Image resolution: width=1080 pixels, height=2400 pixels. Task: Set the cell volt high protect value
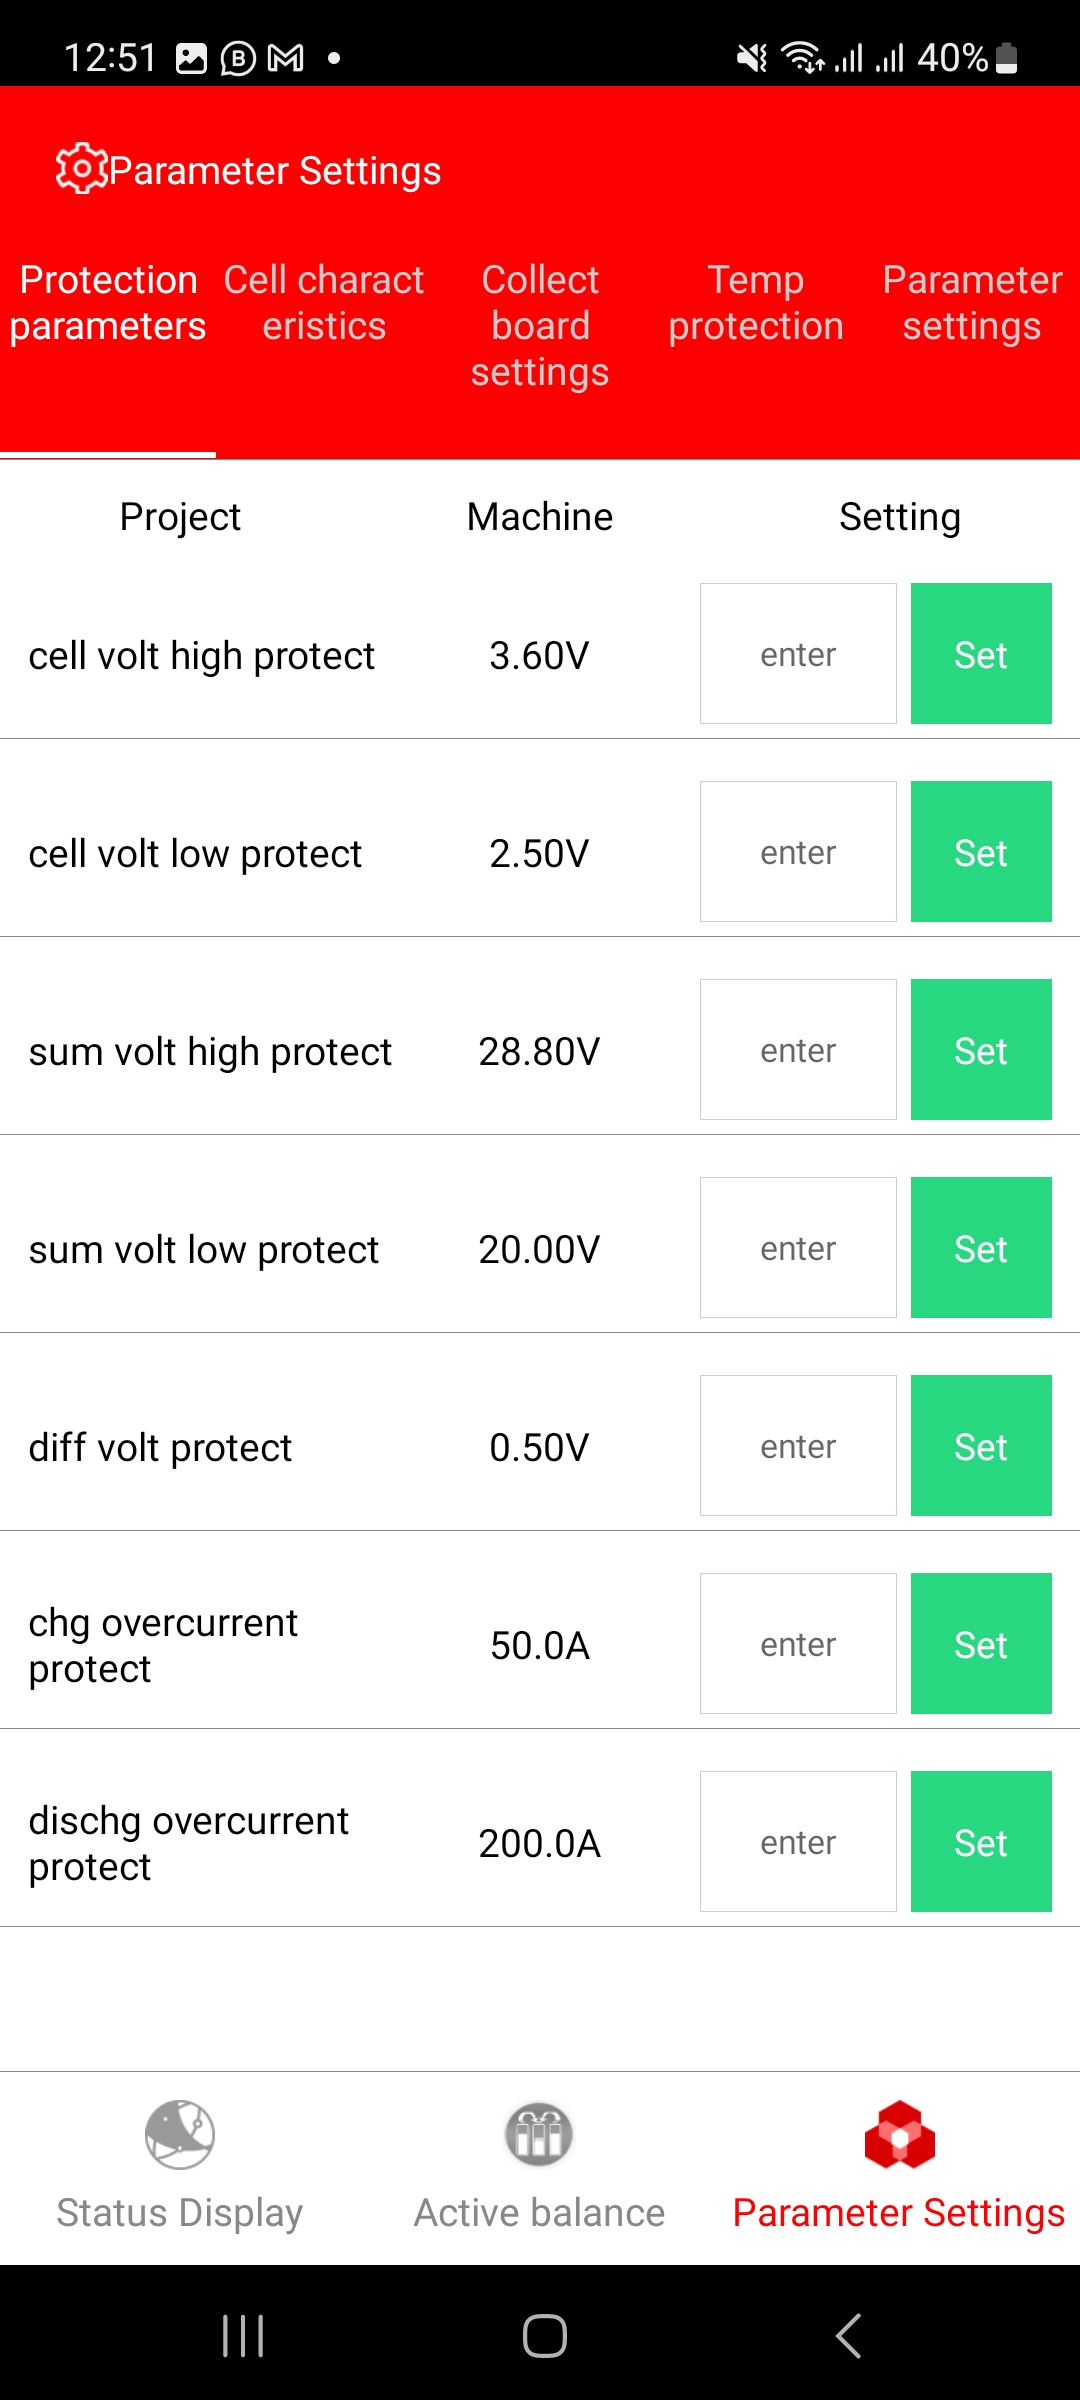click(x=981, y=654)
